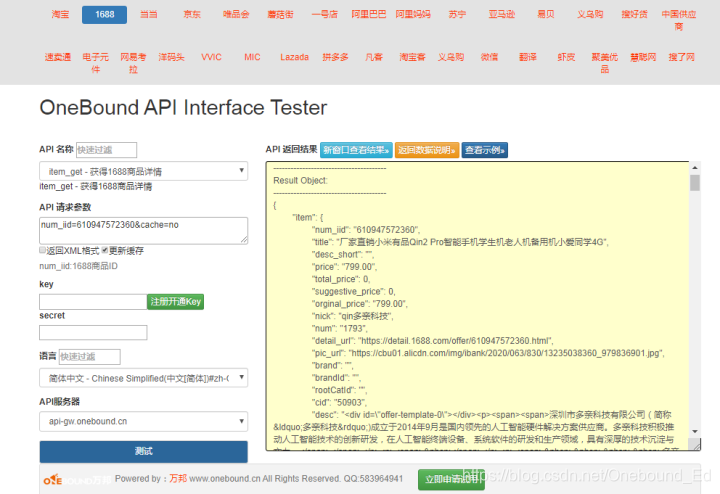Enable the 返回XML格式 checkbox
Screen dimensions: 720x494
pyautogui.click(x=42, y=250)
